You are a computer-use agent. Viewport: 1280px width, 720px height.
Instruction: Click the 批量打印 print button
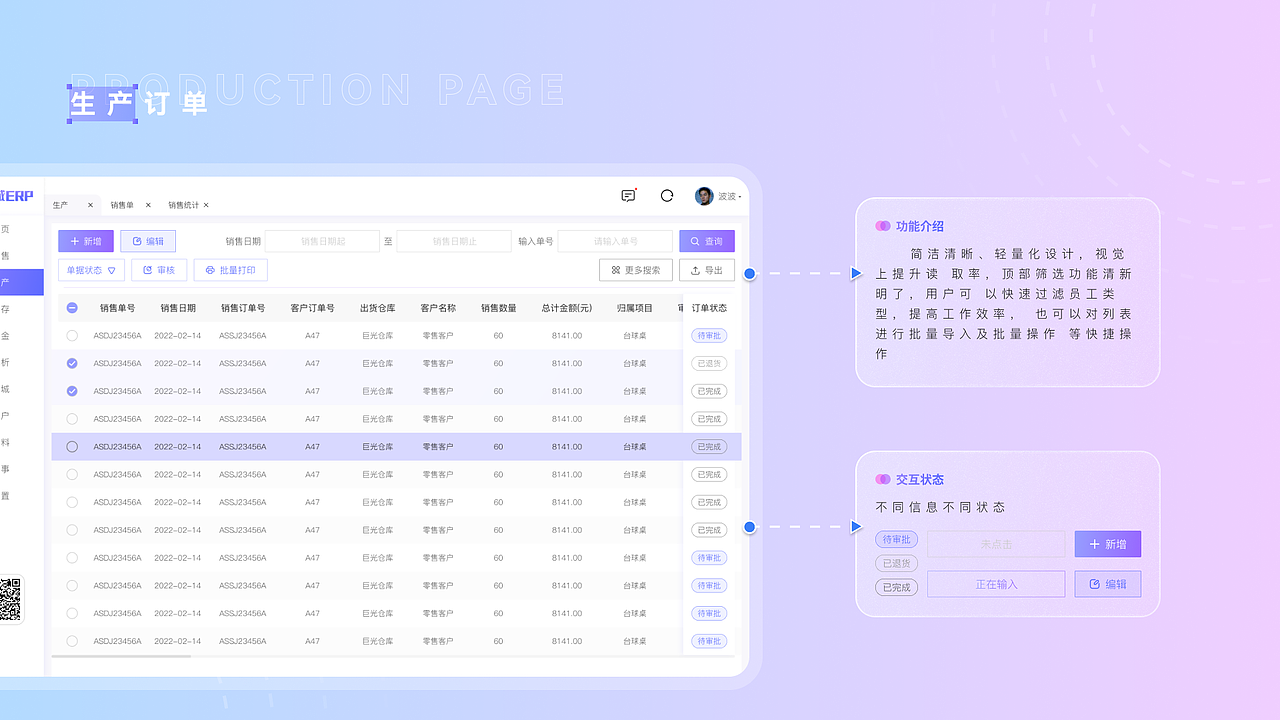point(230,270)
